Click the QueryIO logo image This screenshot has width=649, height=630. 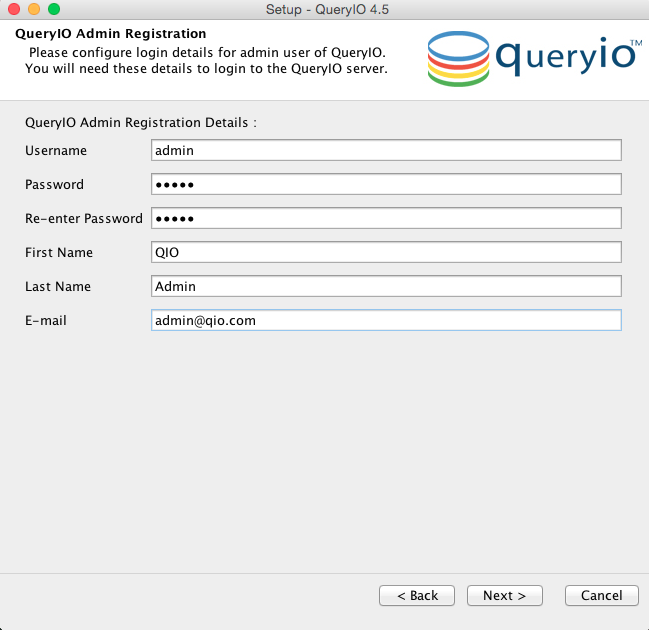(534, 58)
